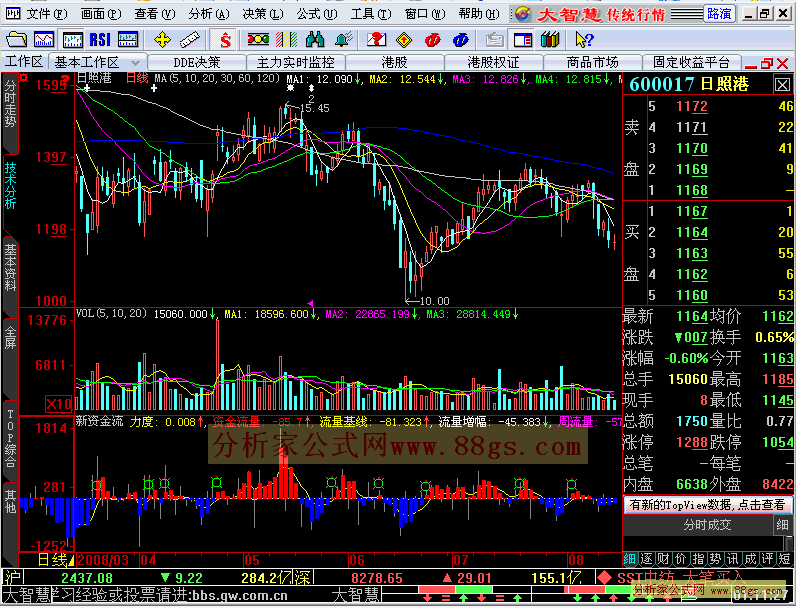Click the boxed X icon beside 日照港
This screenshot has height=608, width=796.
click(x=782, y=85)
